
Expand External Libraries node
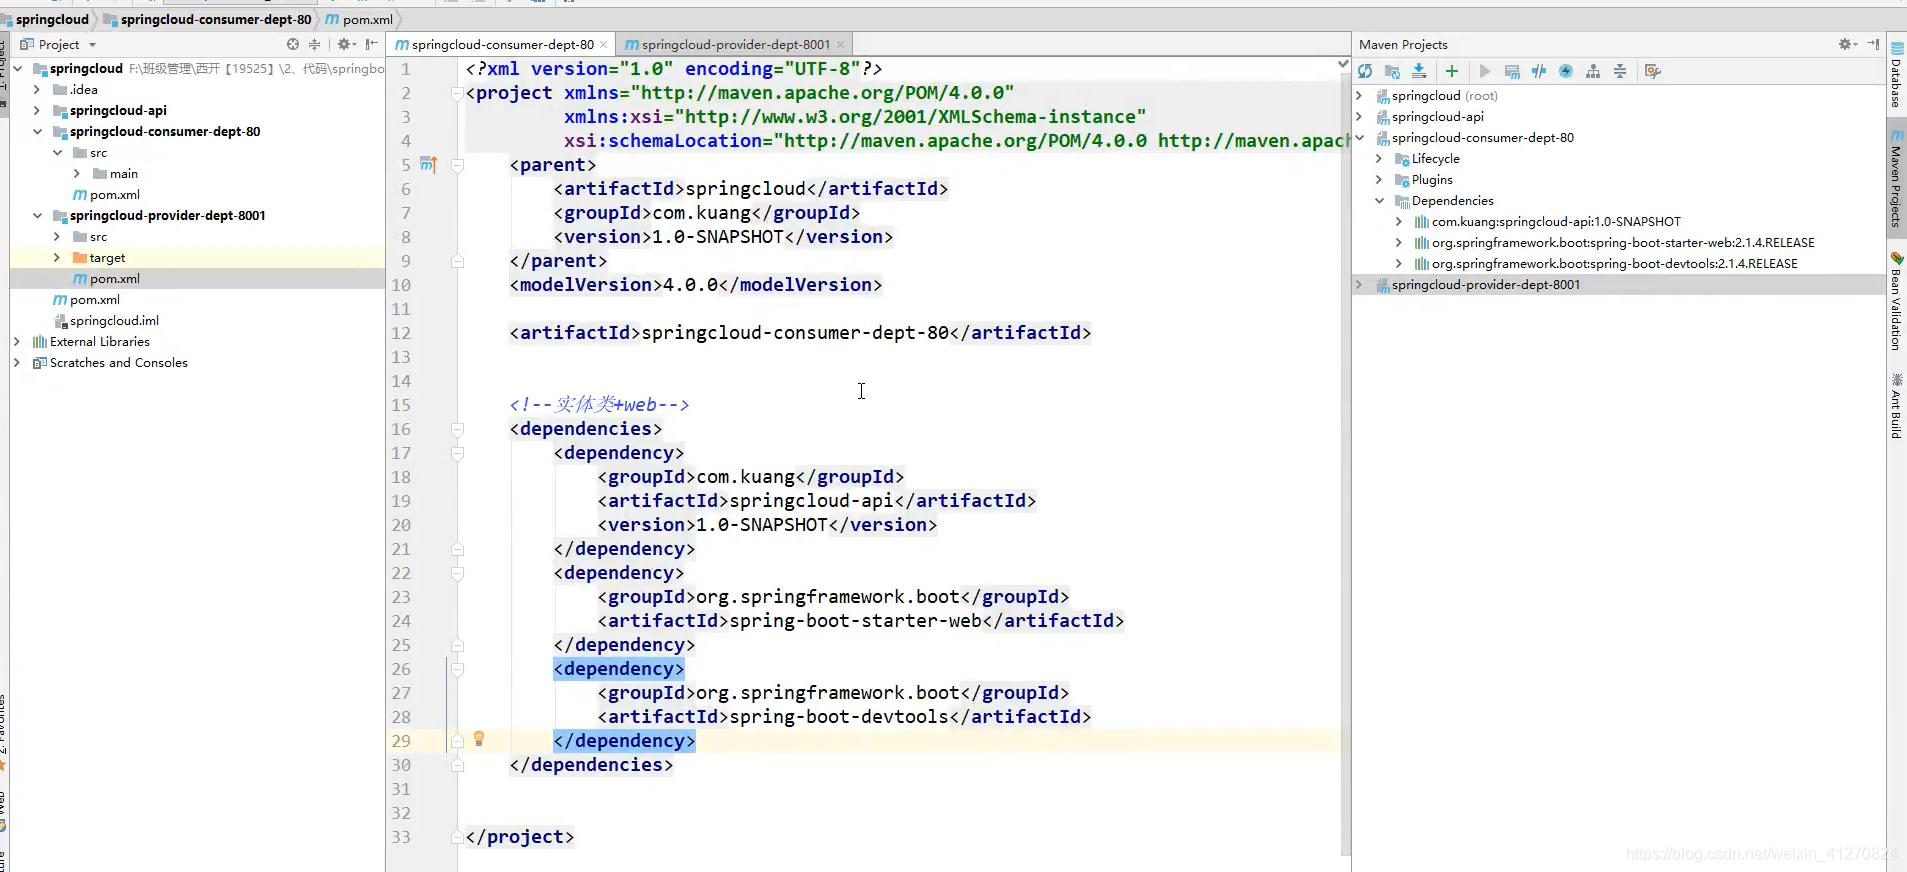point(17,341)
